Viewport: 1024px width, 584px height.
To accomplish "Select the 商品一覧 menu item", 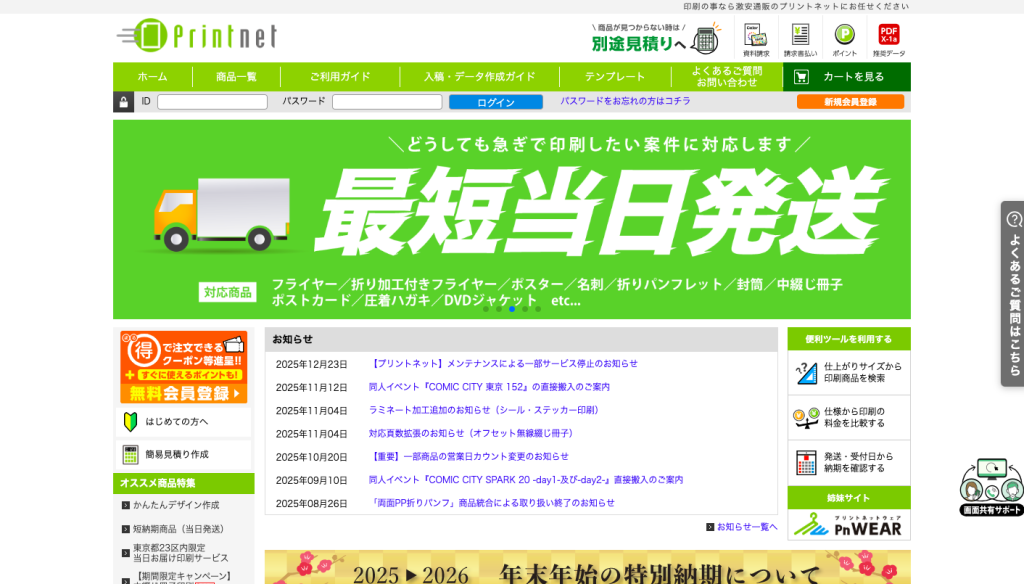I will [236, 77].
